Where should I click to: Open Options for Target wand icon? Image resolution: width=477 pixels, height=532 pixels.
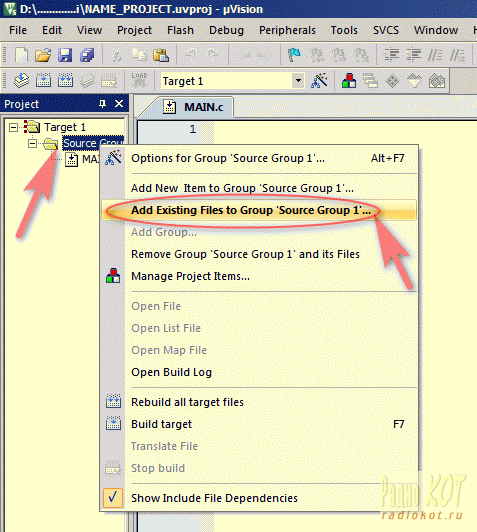pyautogui.click(x=320, y=81)
